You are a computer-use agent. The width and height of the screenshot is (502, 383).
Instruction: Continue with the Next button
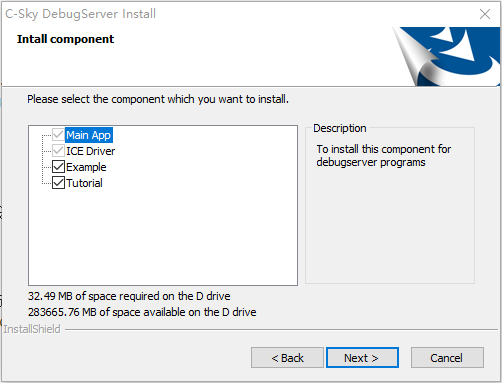point(362,358)
